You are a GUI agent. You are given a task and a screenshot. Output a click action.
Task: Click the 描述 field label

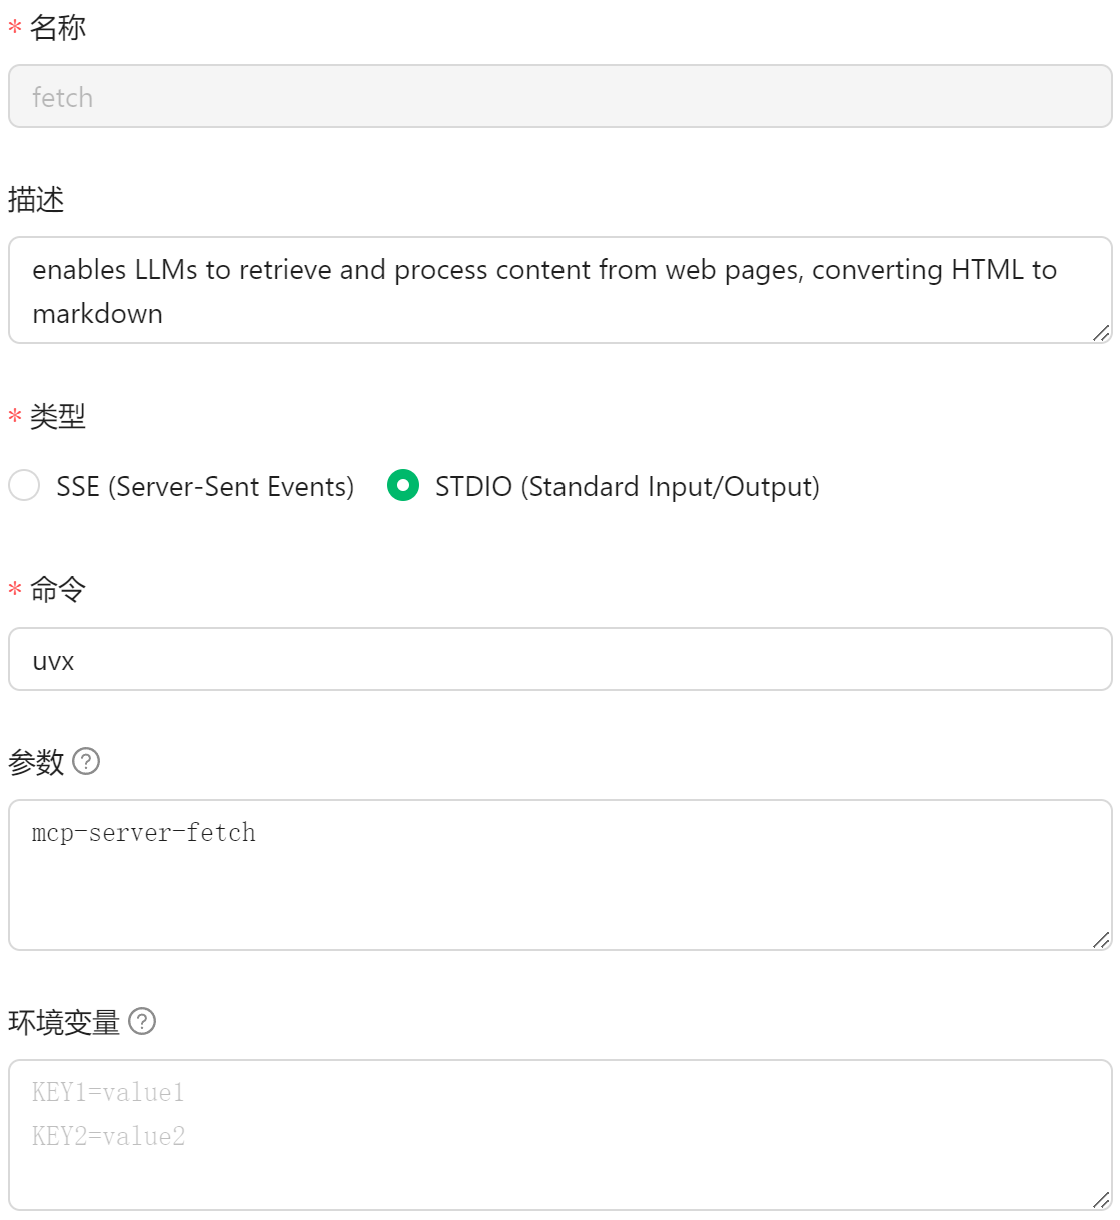coord(36,200)
